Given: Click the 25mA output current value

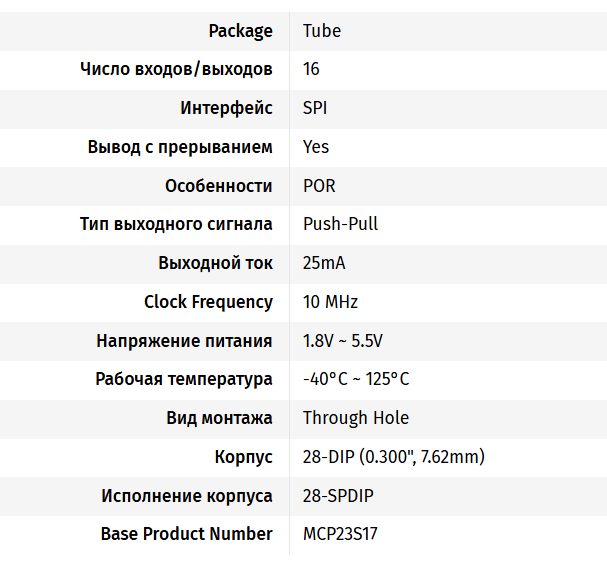Looking at the screenshot, I should 324,263.
